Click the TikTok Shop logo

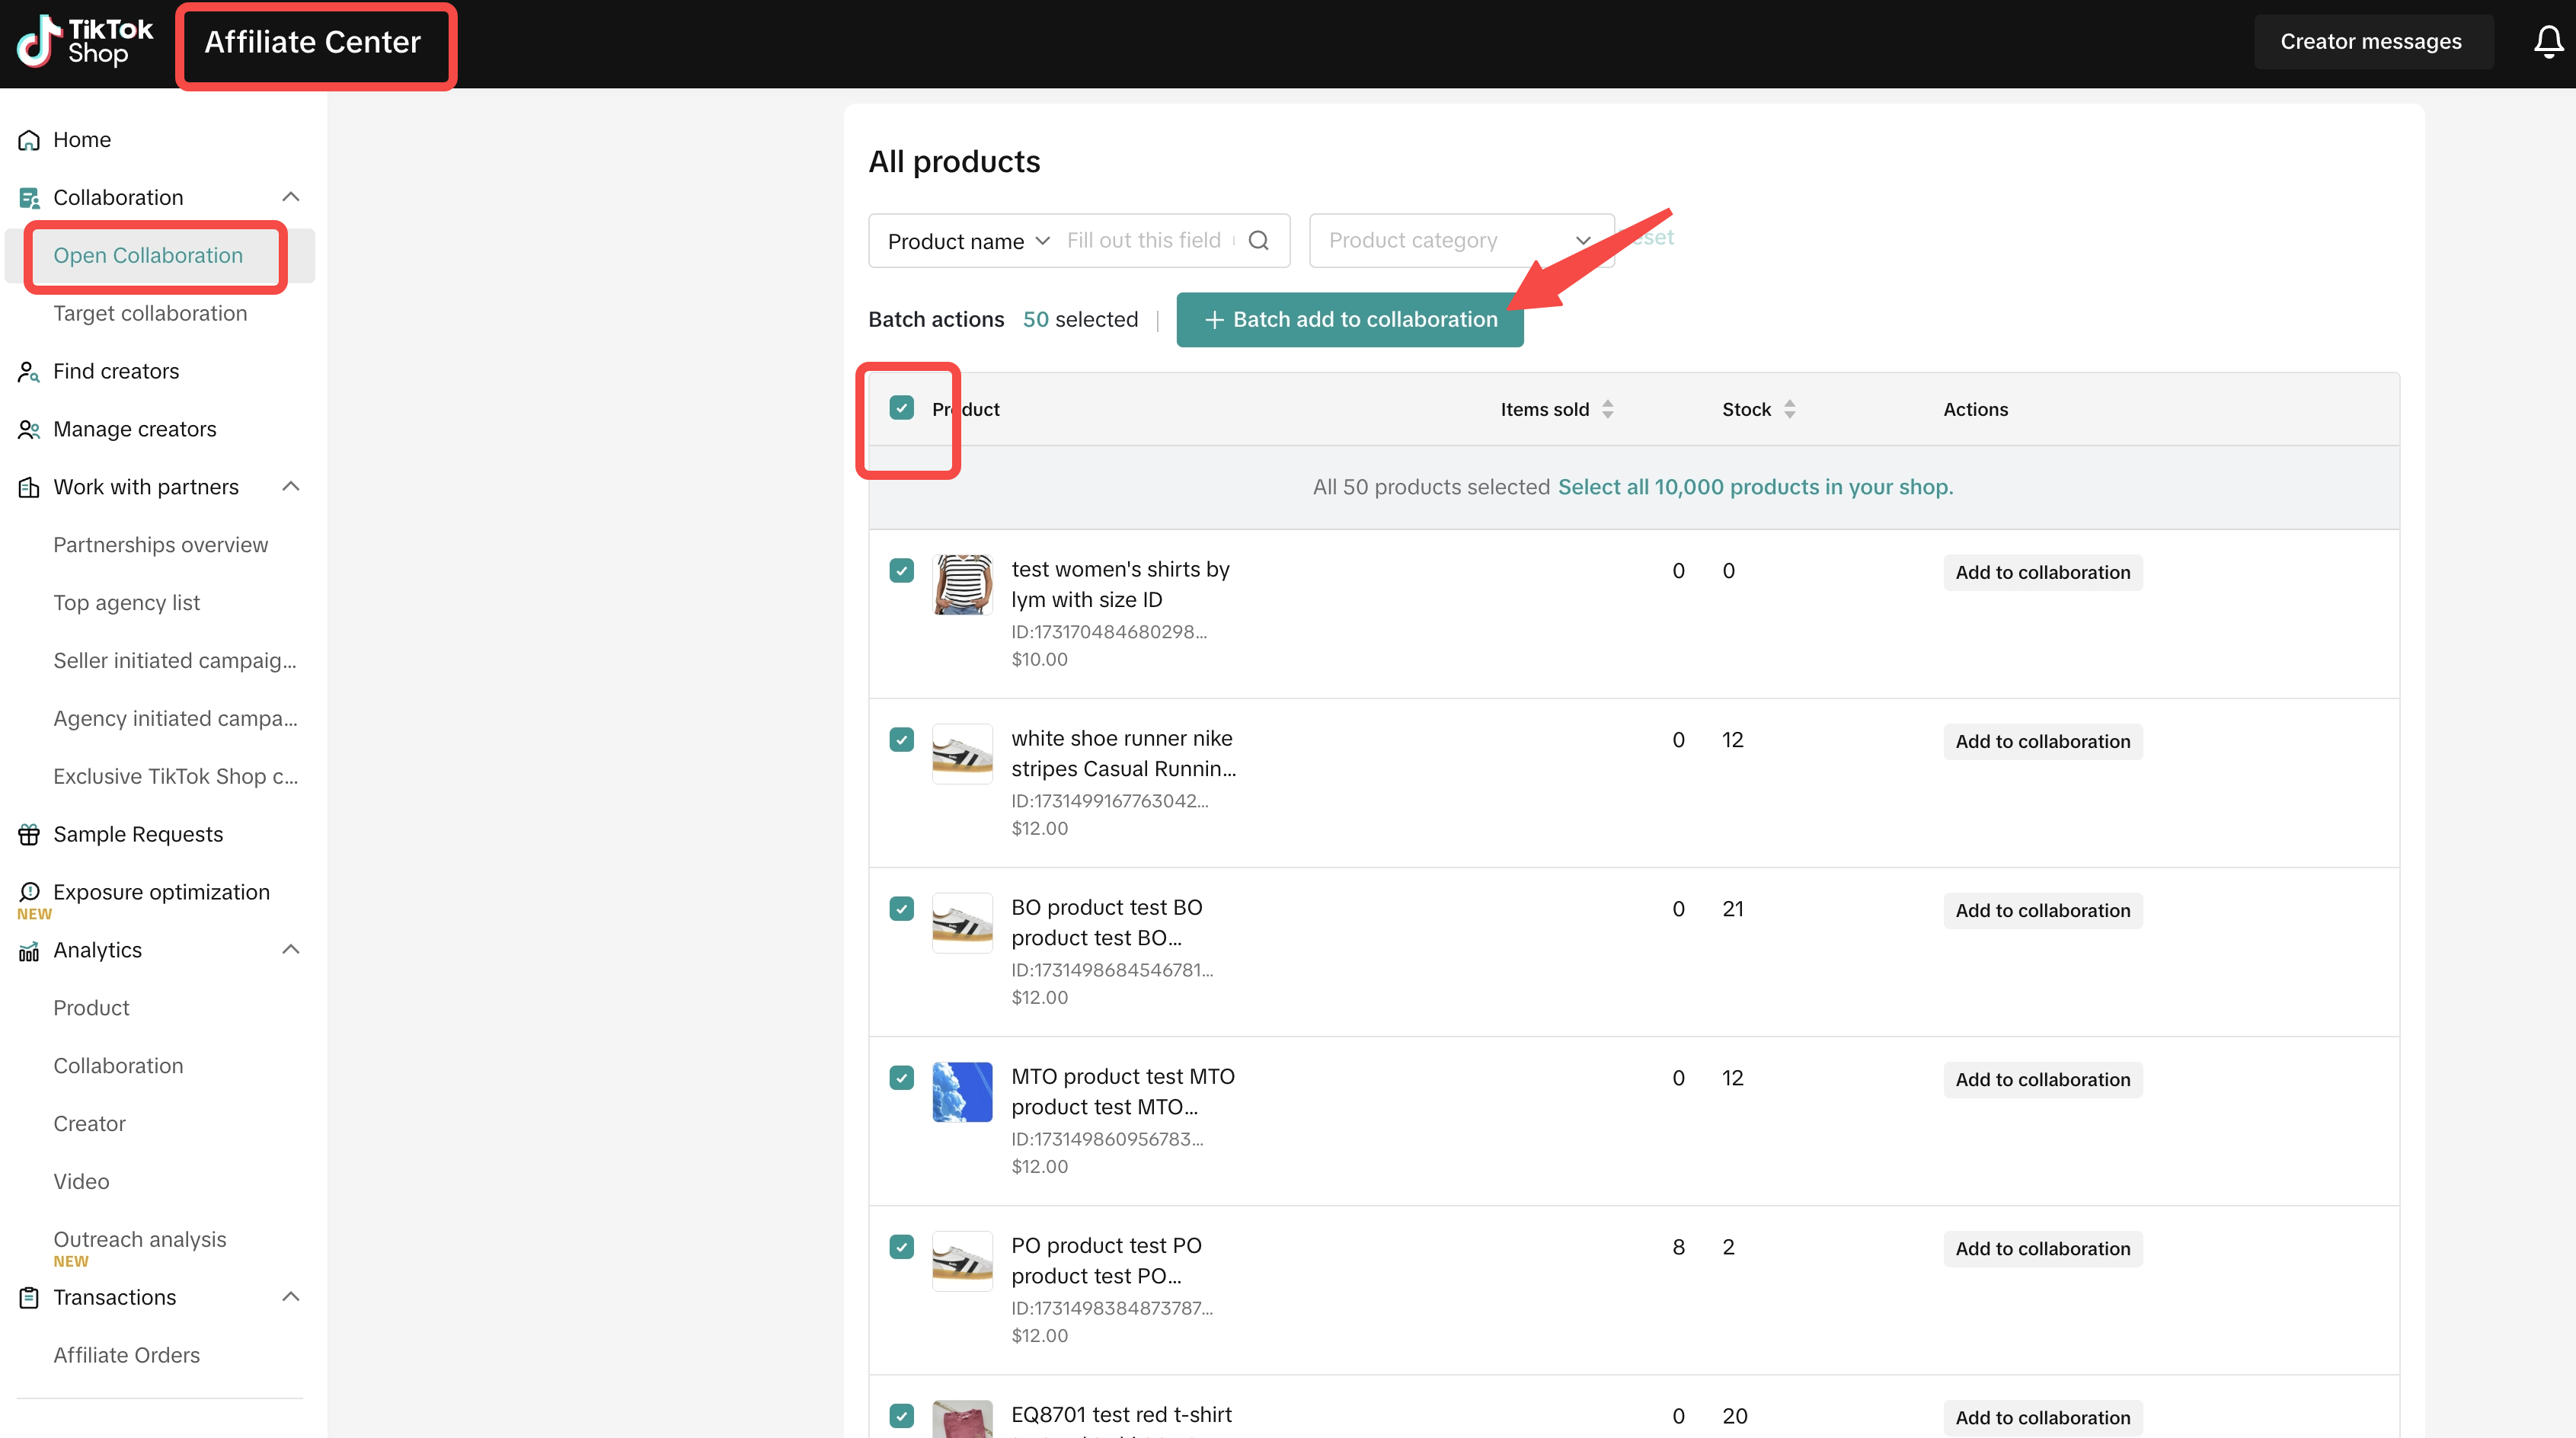coord(84,42)
